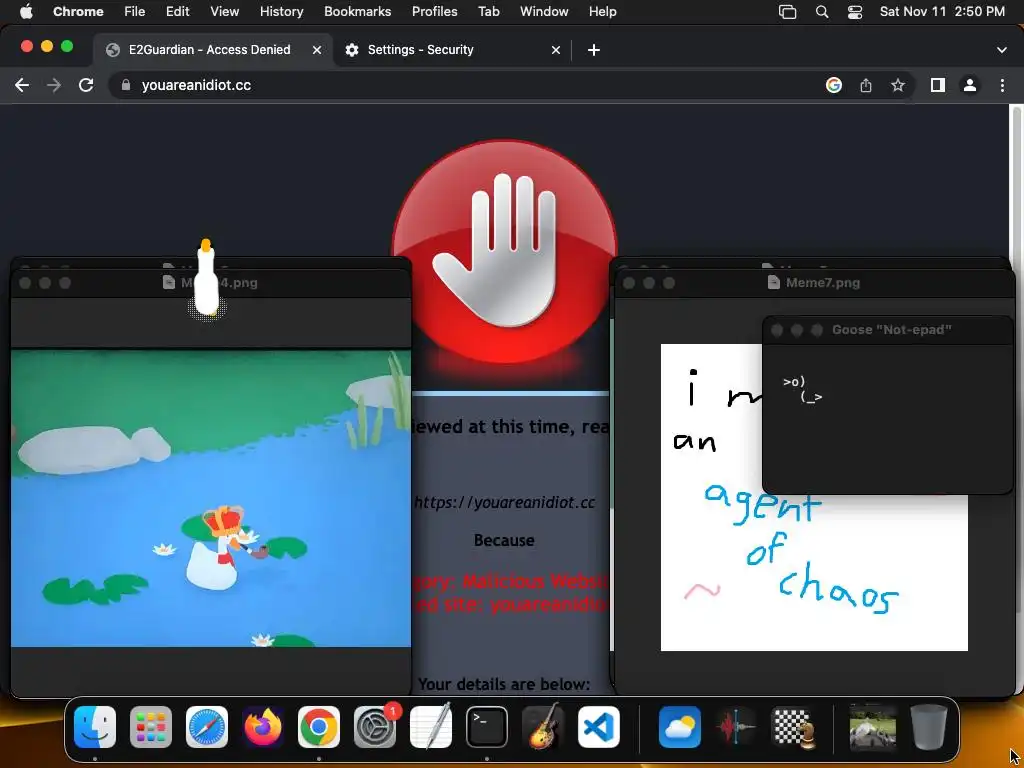1024x768 pixels.
Task: Open the Trash in the dock
Action: point(929,727)
